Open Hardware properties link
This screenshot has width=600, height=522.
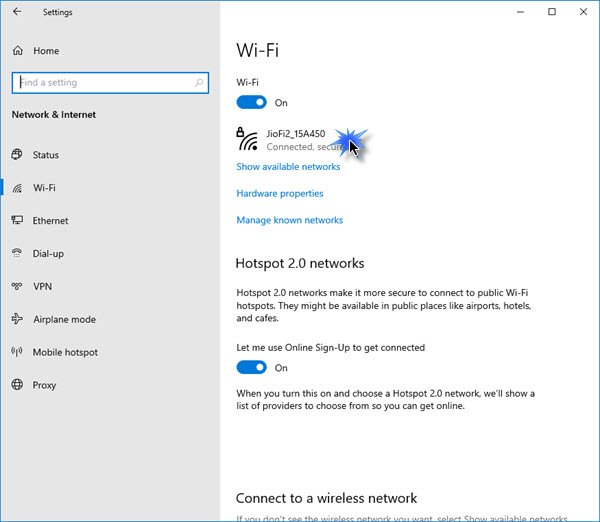point(280,194)
